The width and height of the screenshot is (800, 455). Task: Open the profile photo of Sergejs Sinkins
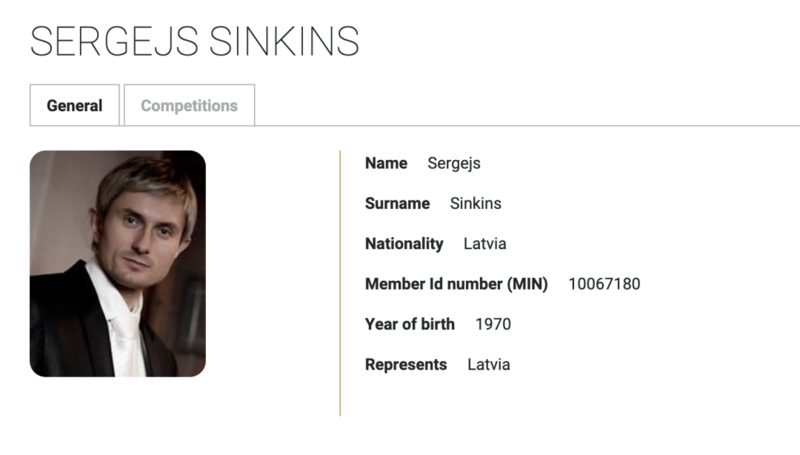118,264
